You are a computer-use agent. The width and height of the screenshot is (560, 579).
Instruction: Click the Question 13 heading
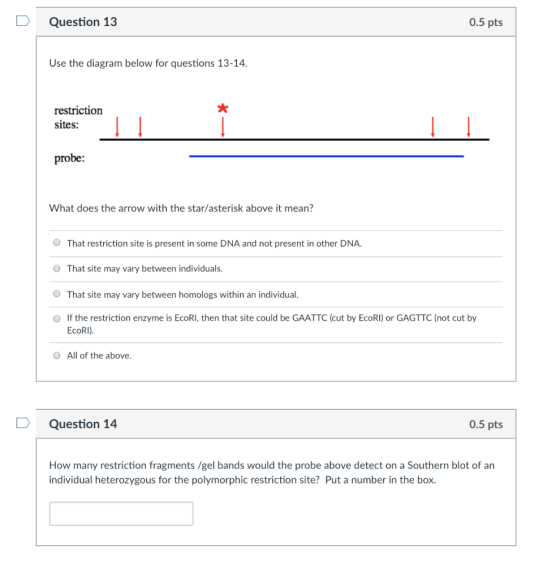click(x=83, y=22)
